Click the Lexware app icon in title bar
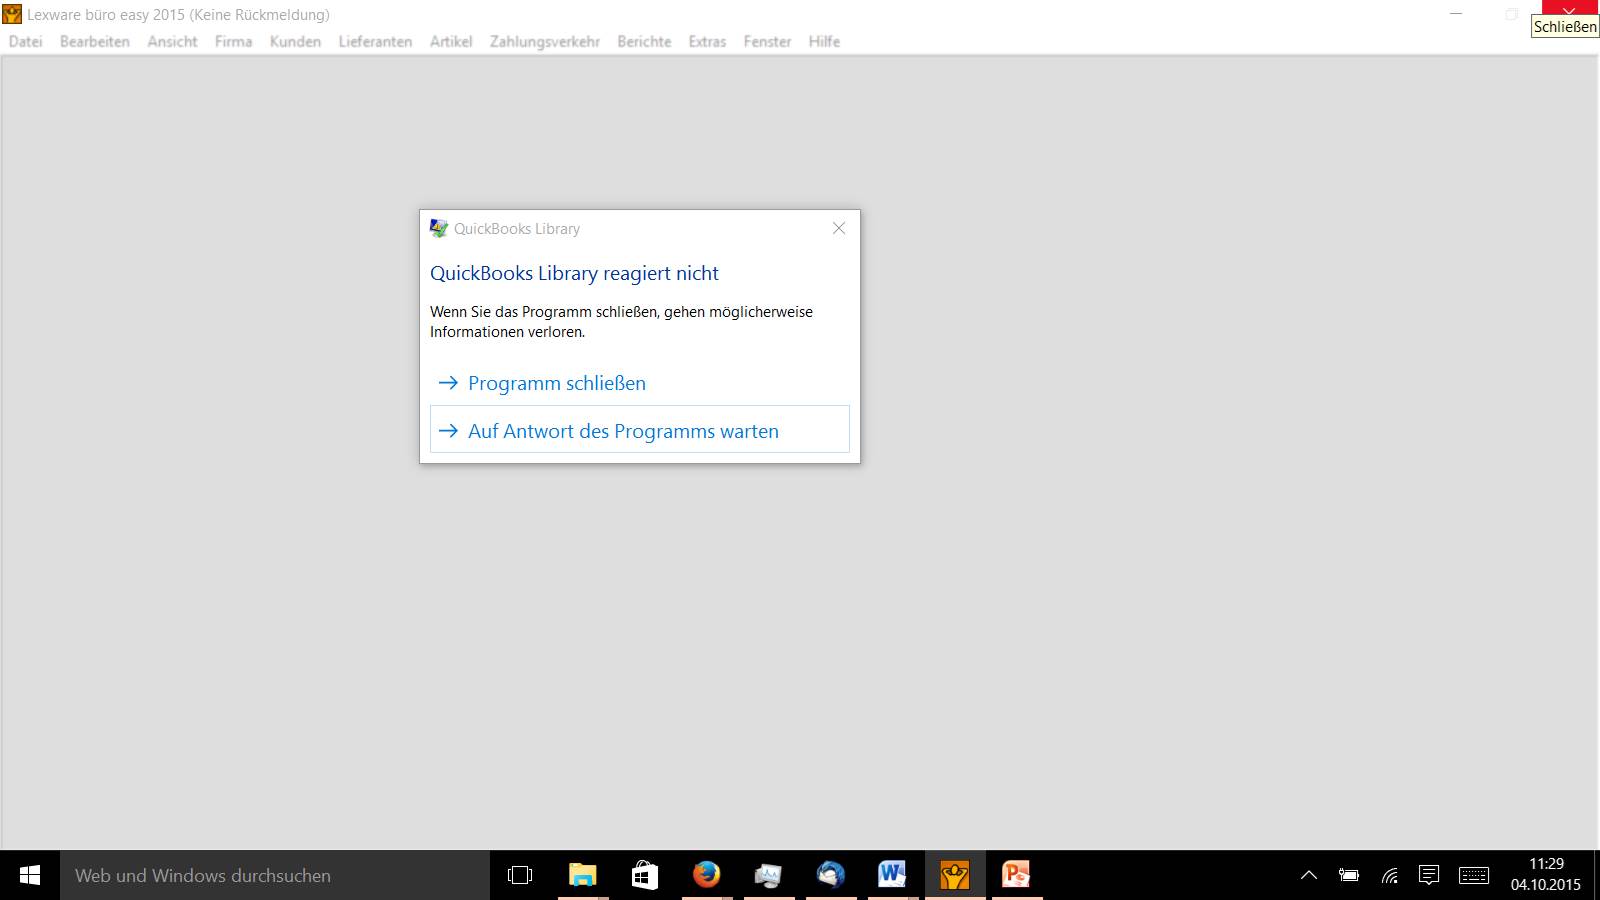The height and width of the screenshot is (900, 1600). [x=12, y=14]
